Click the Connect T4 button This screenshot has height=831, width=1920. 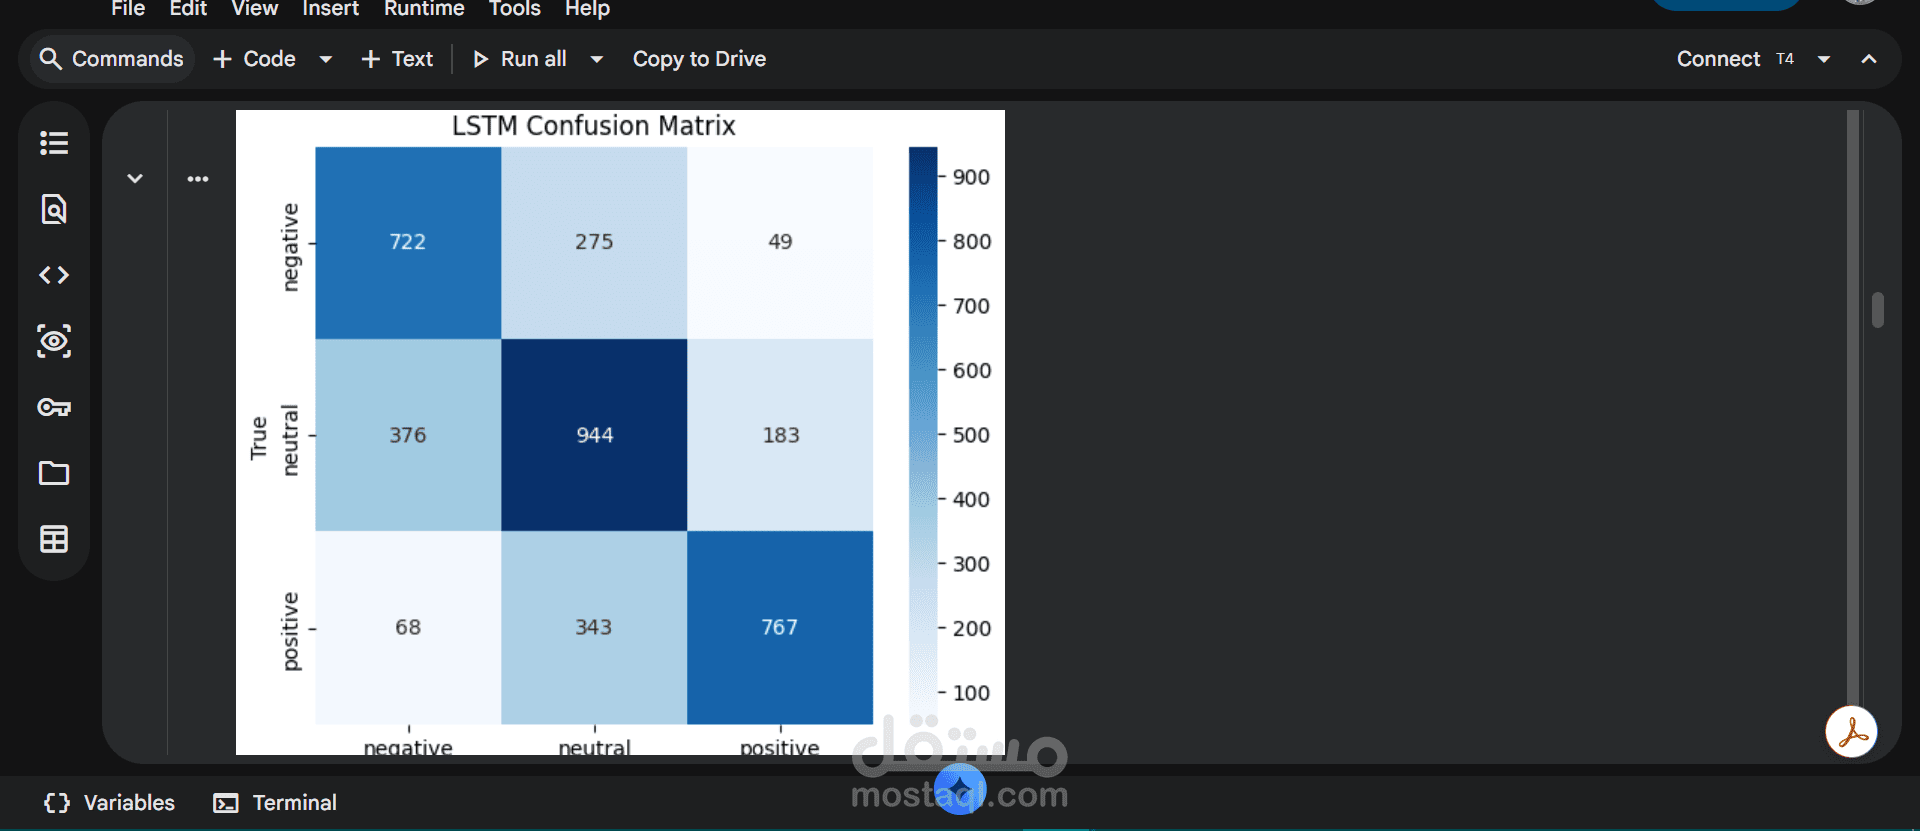[x=1735, y=59]
